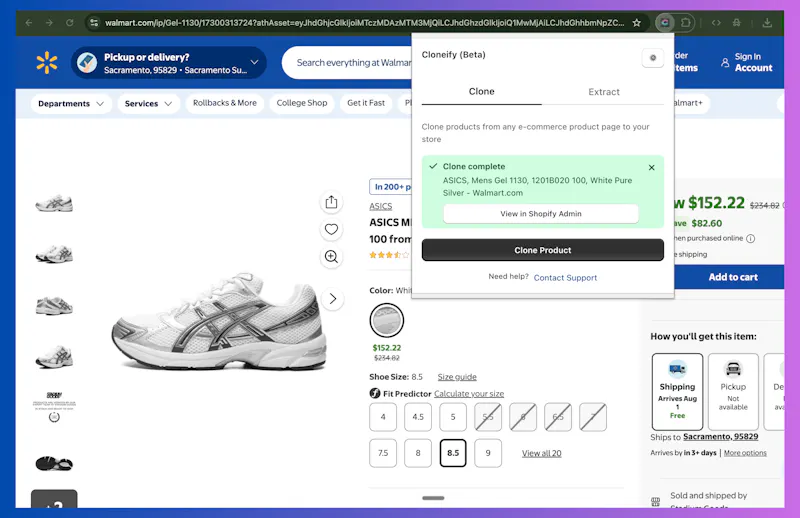Screen dimensions: 800x518
Task: Open Rollbacks & More
Action: 224,103
